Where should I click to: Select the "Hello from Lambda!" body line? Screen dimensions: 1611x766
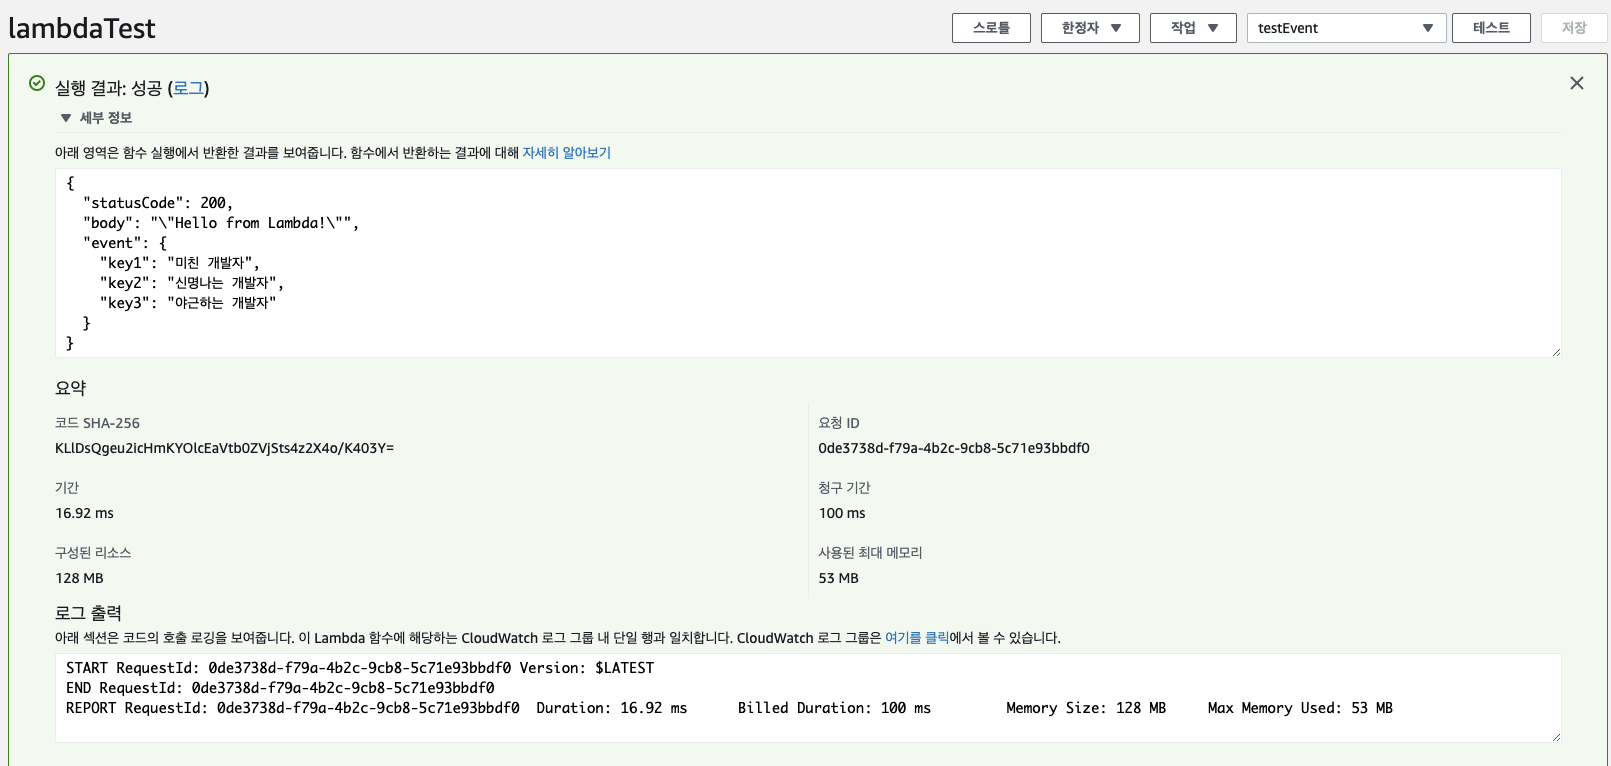click(221, 223)
